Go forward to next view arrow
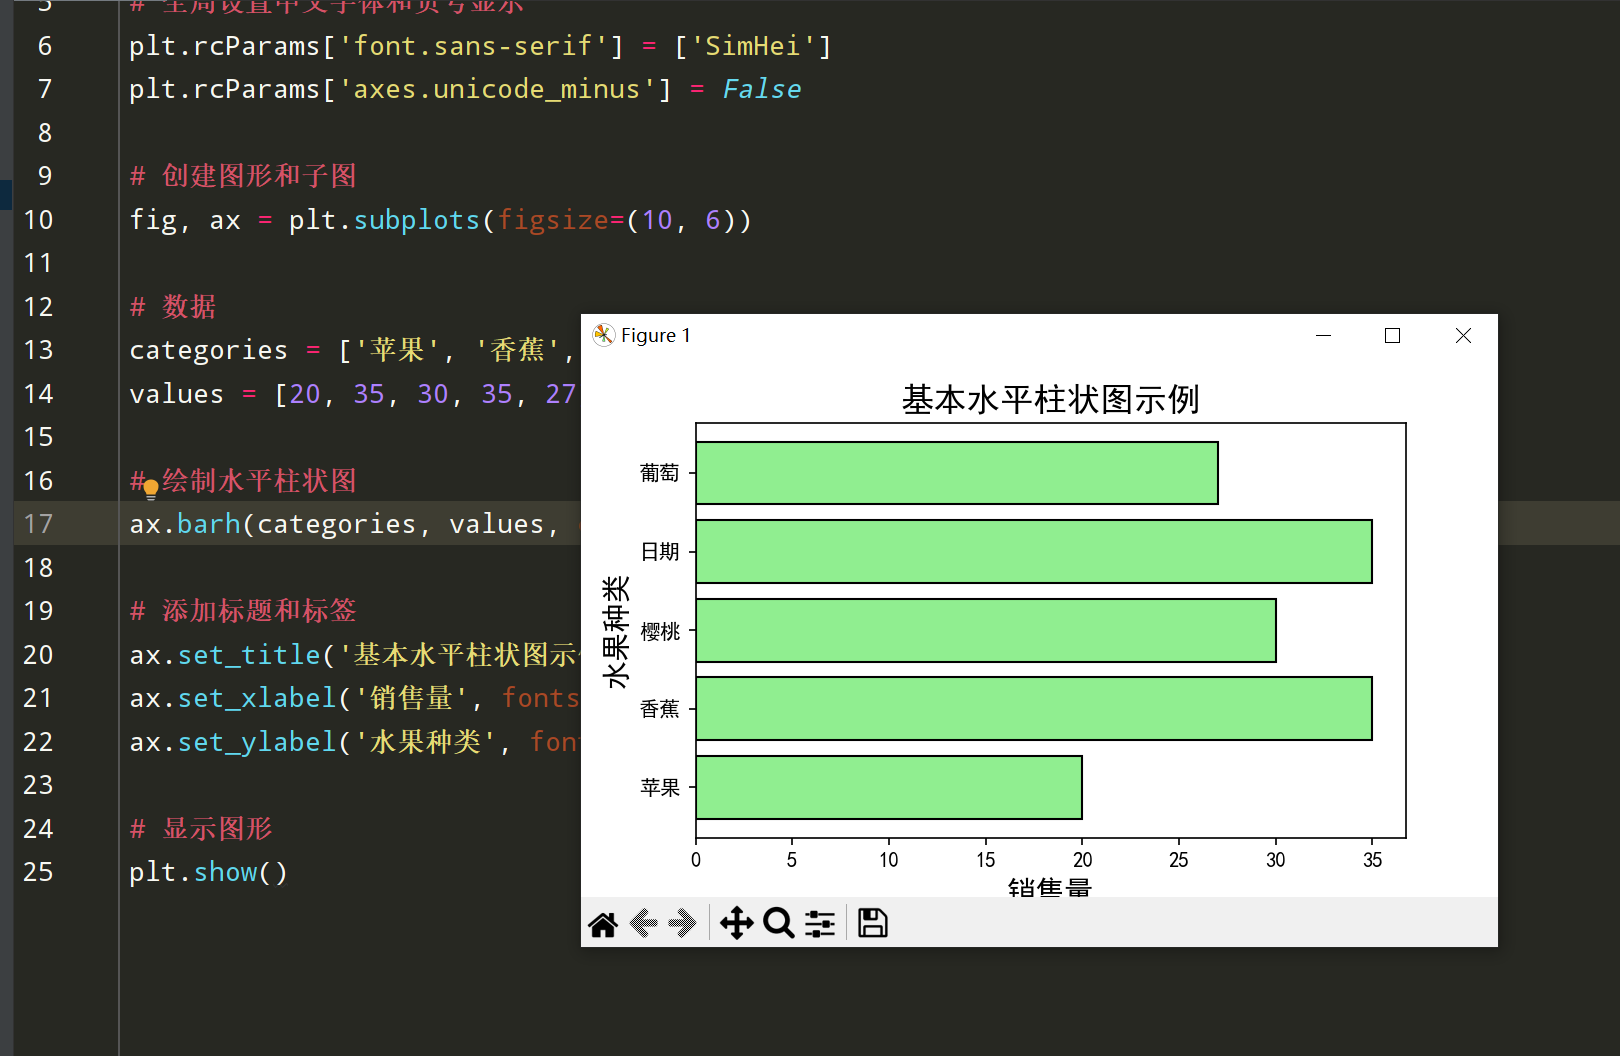The image size is (1620, 1056). 683,923
